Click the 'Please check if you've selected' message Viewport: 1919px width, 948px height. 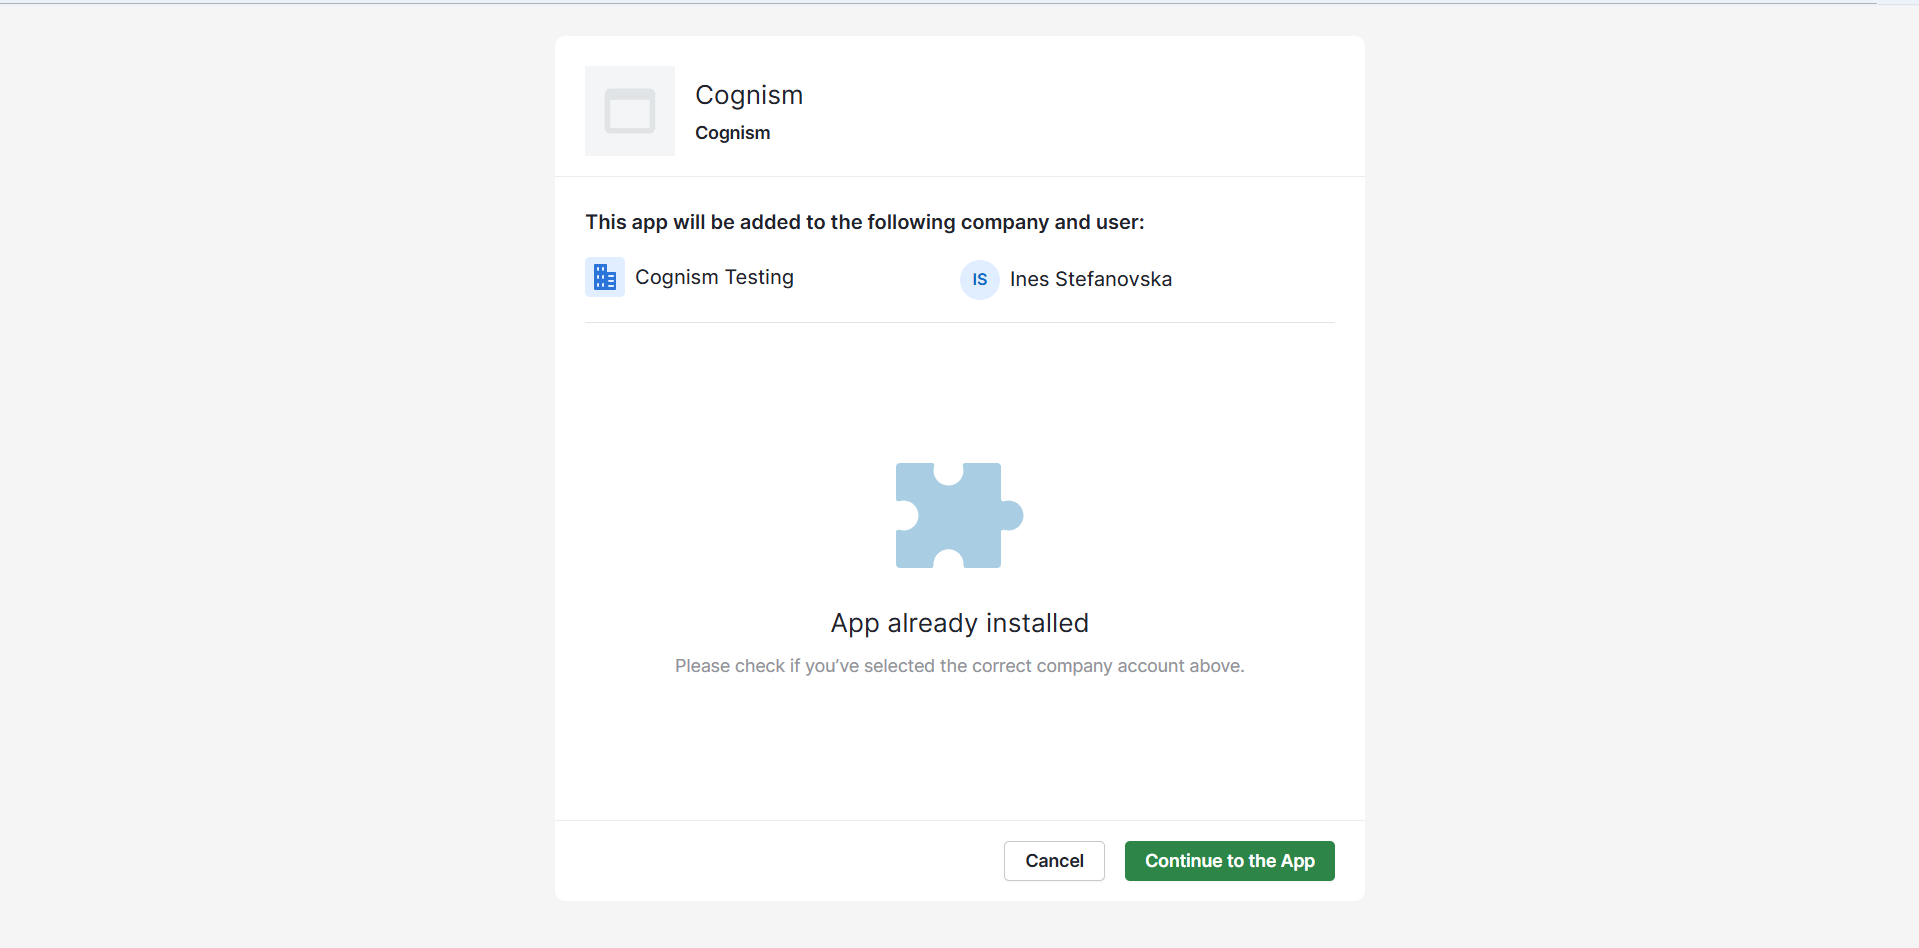[959, 666]
